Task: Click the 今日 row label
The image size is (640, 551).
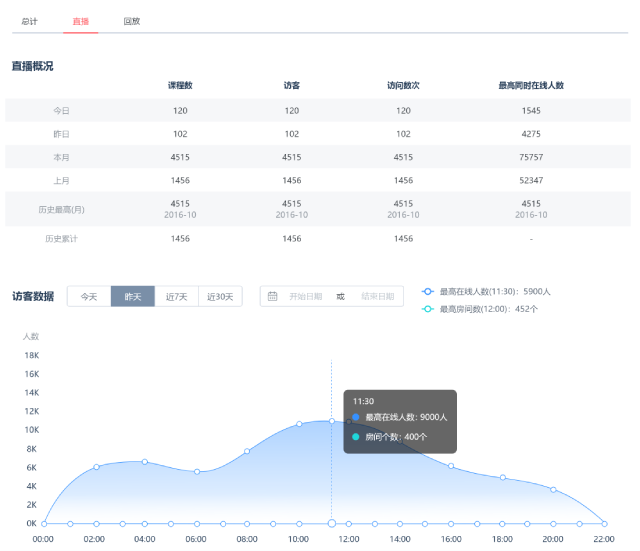Action: point(62,111)
